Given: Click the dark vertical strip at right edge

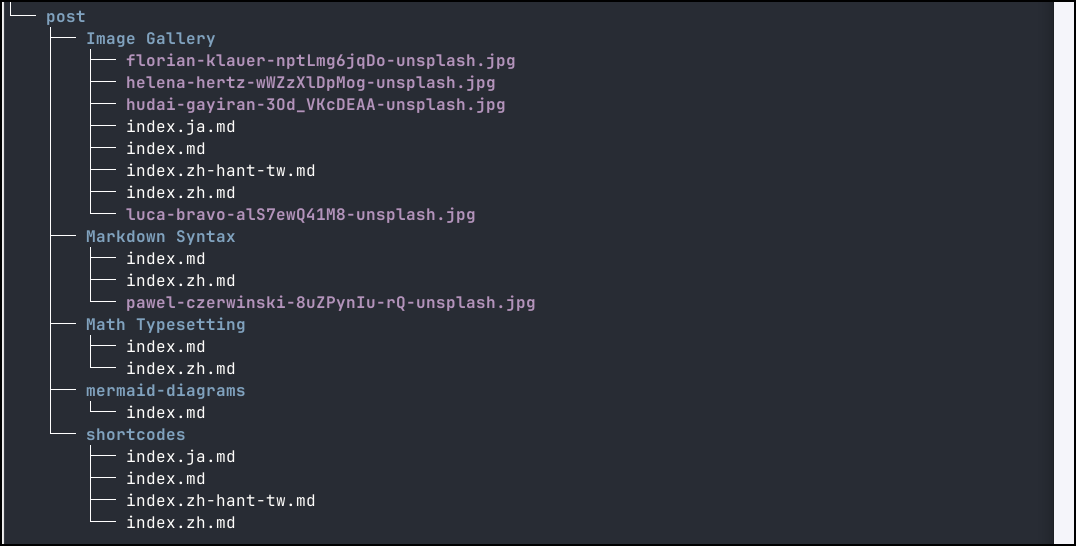Looking at the screenshot, I should [x=1063, y=272].
